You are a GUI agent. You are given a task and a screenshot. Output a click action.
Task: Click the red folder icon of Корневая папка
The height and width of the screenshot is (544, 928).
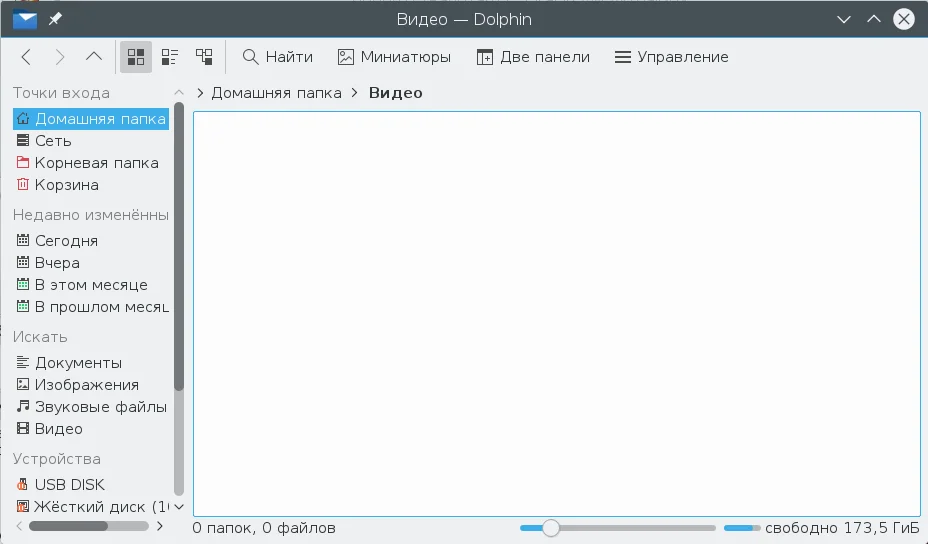pyautogui.click(x=22, y=162)
